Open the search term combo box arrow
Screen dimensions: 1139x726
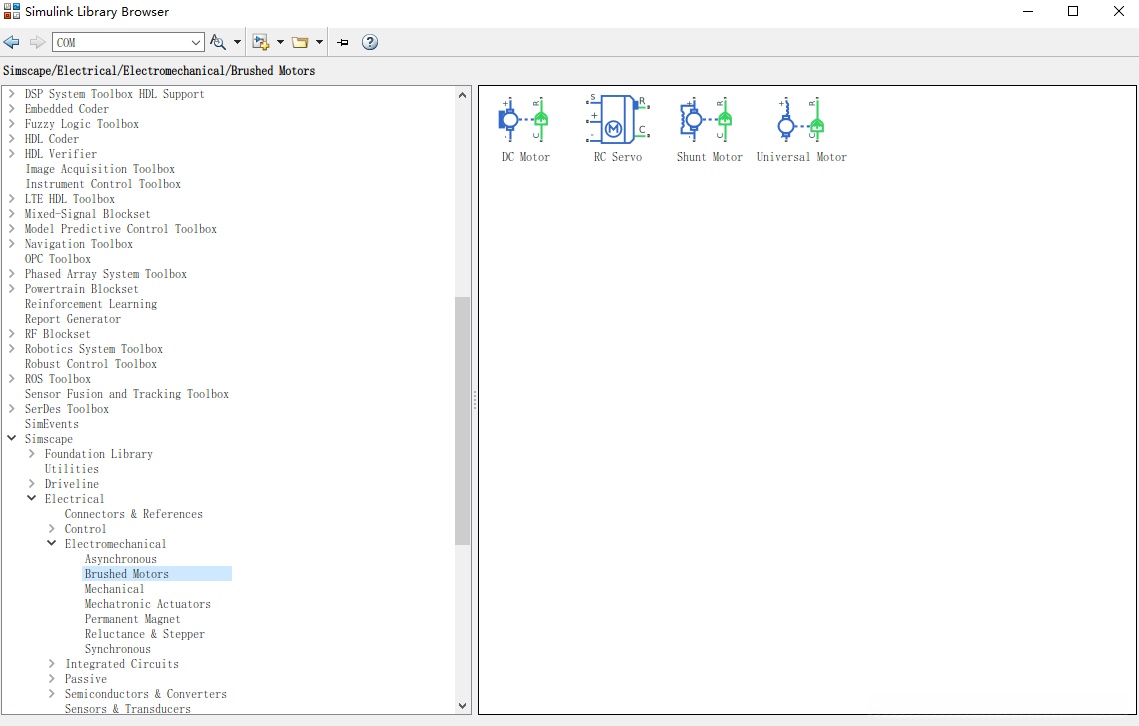coord(195,42)
